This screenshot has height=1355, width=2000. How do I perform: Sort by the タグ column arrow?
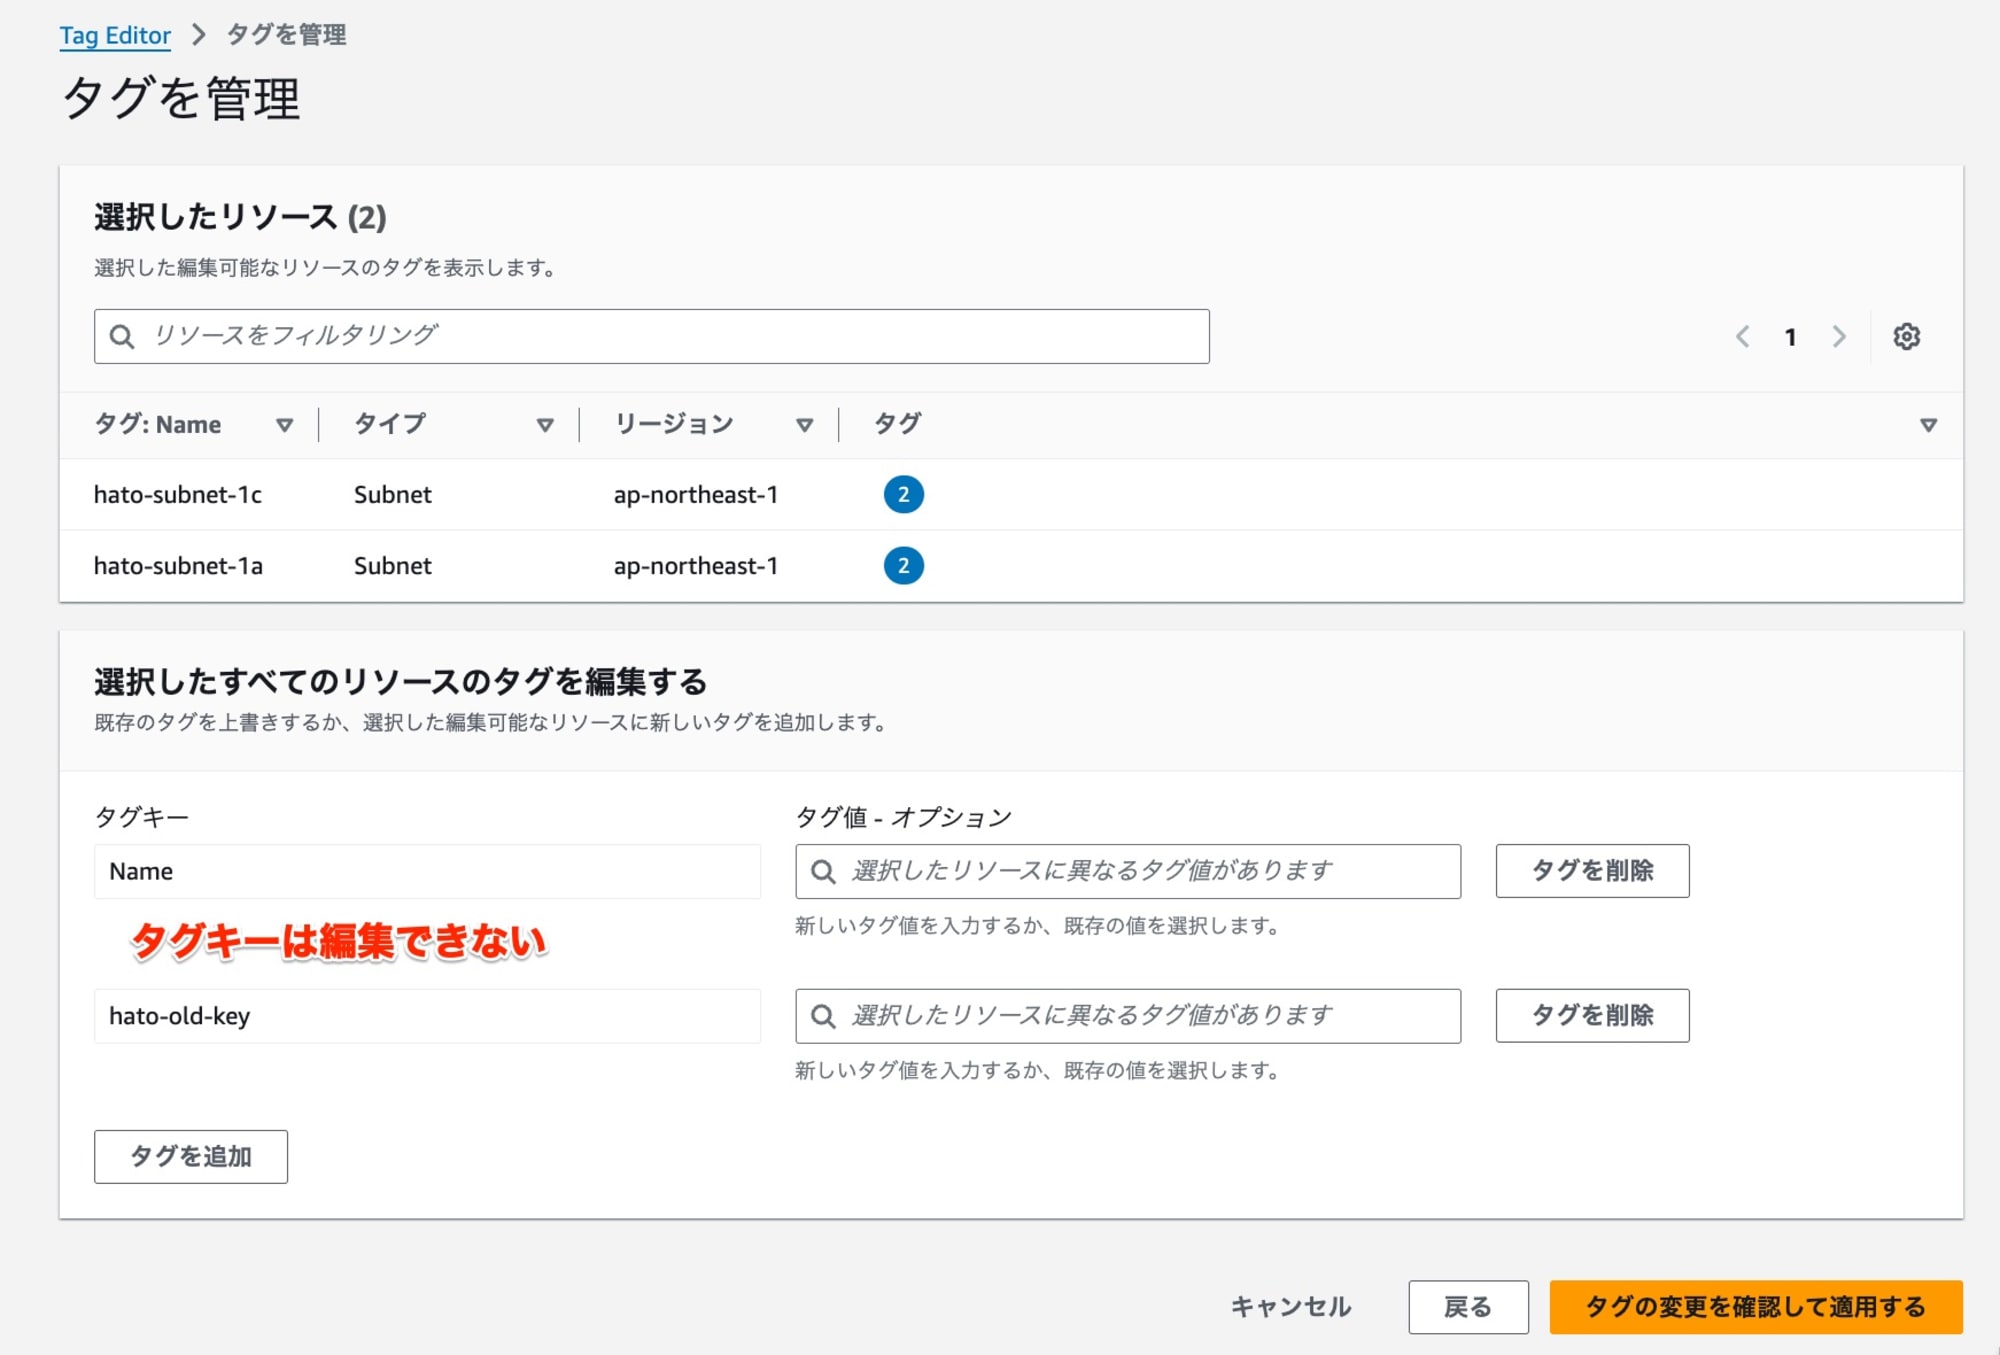coord(1929,425)
